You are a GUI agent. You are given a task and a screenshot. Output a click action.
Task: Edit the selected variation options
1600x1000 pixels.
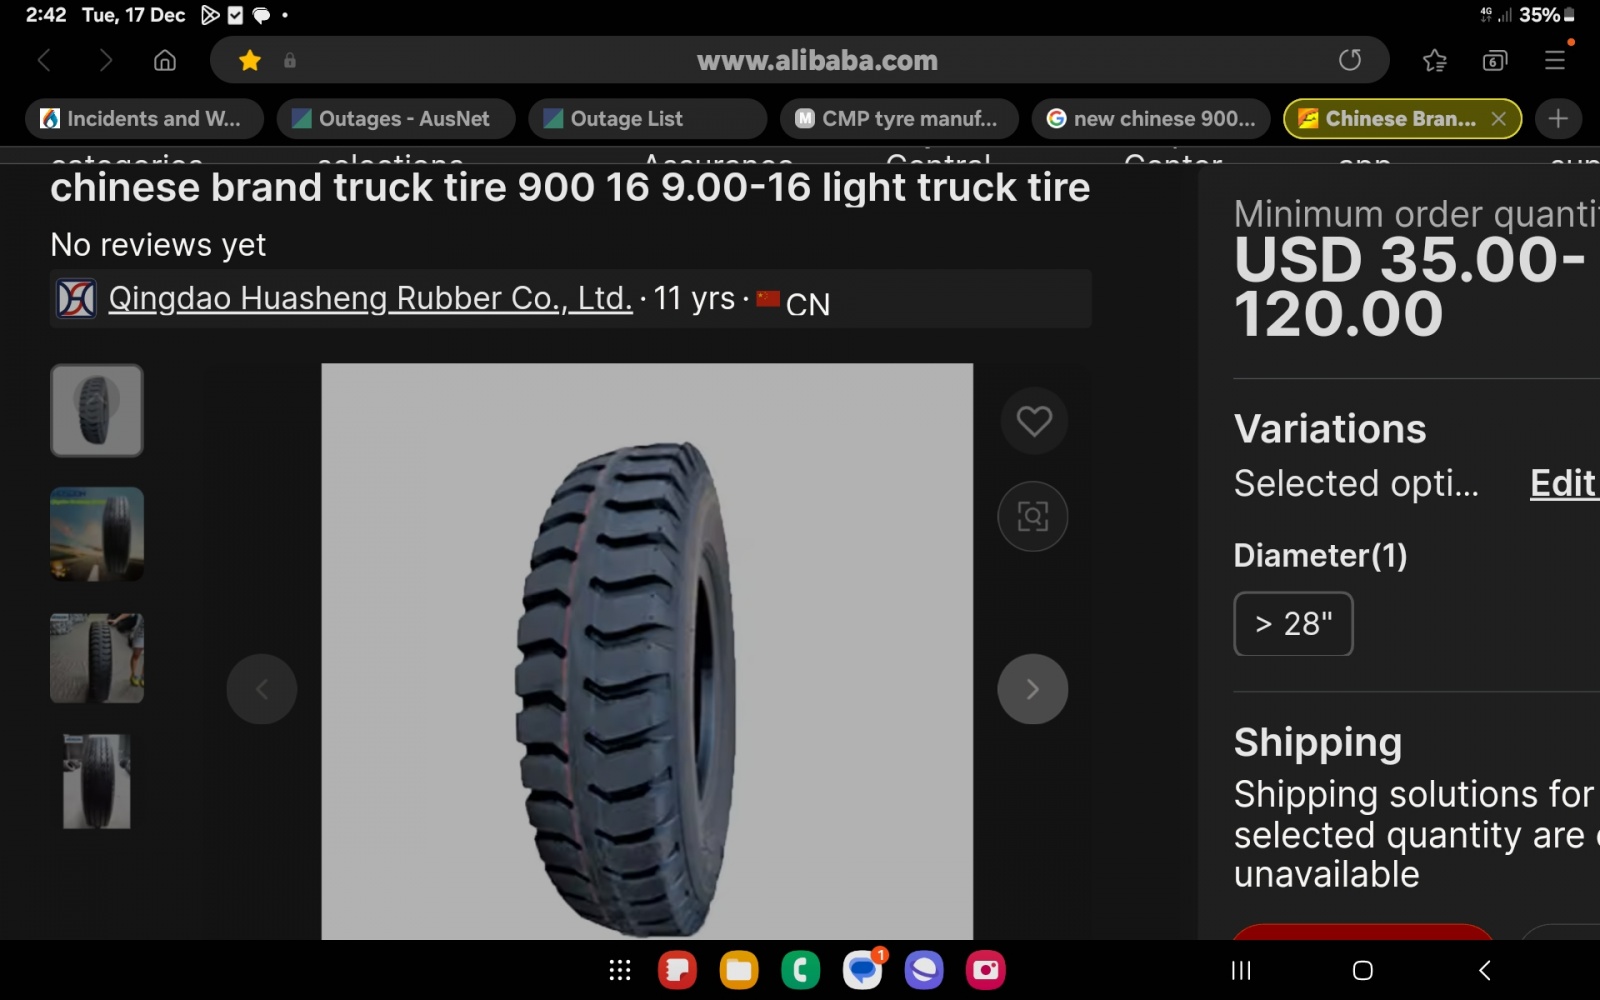1564,484
